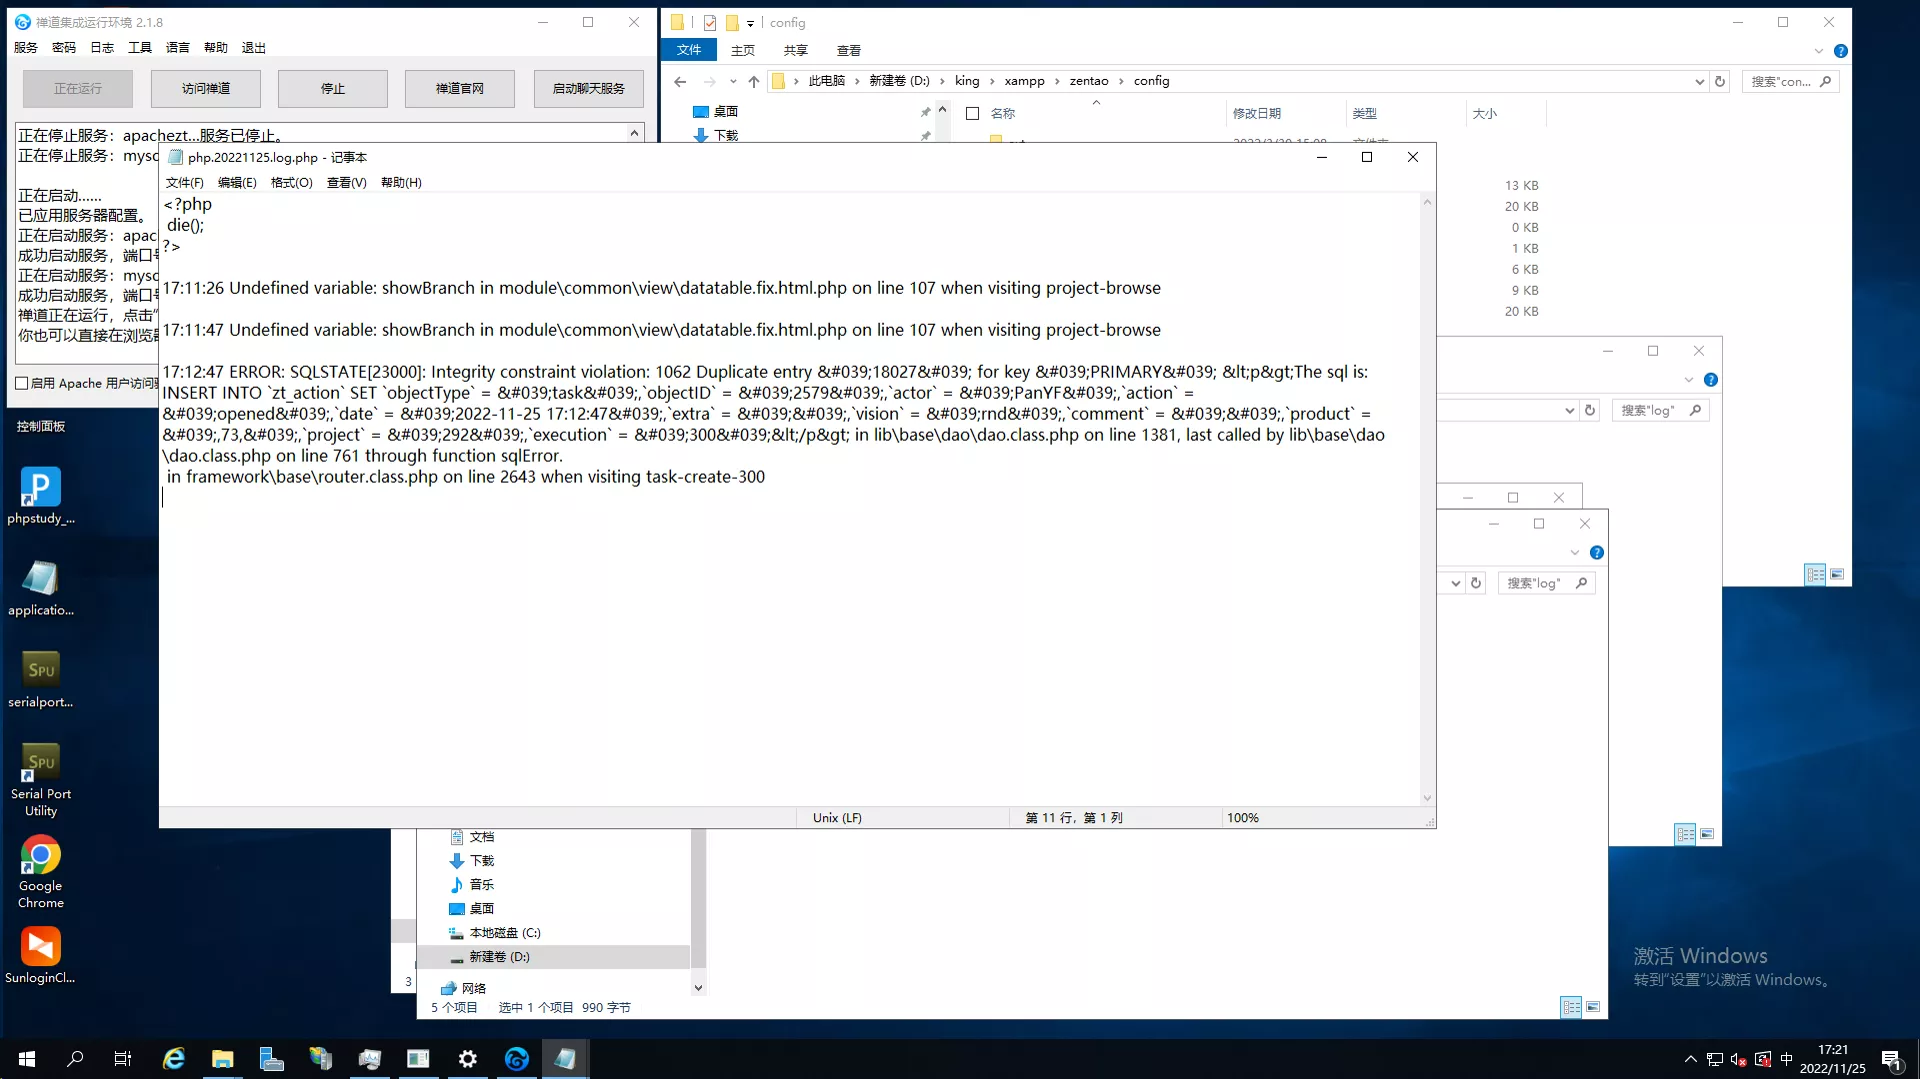Select 网络 in navigation tree
The height and width of the screenshot is (1079, 1920).
(474, 988)
